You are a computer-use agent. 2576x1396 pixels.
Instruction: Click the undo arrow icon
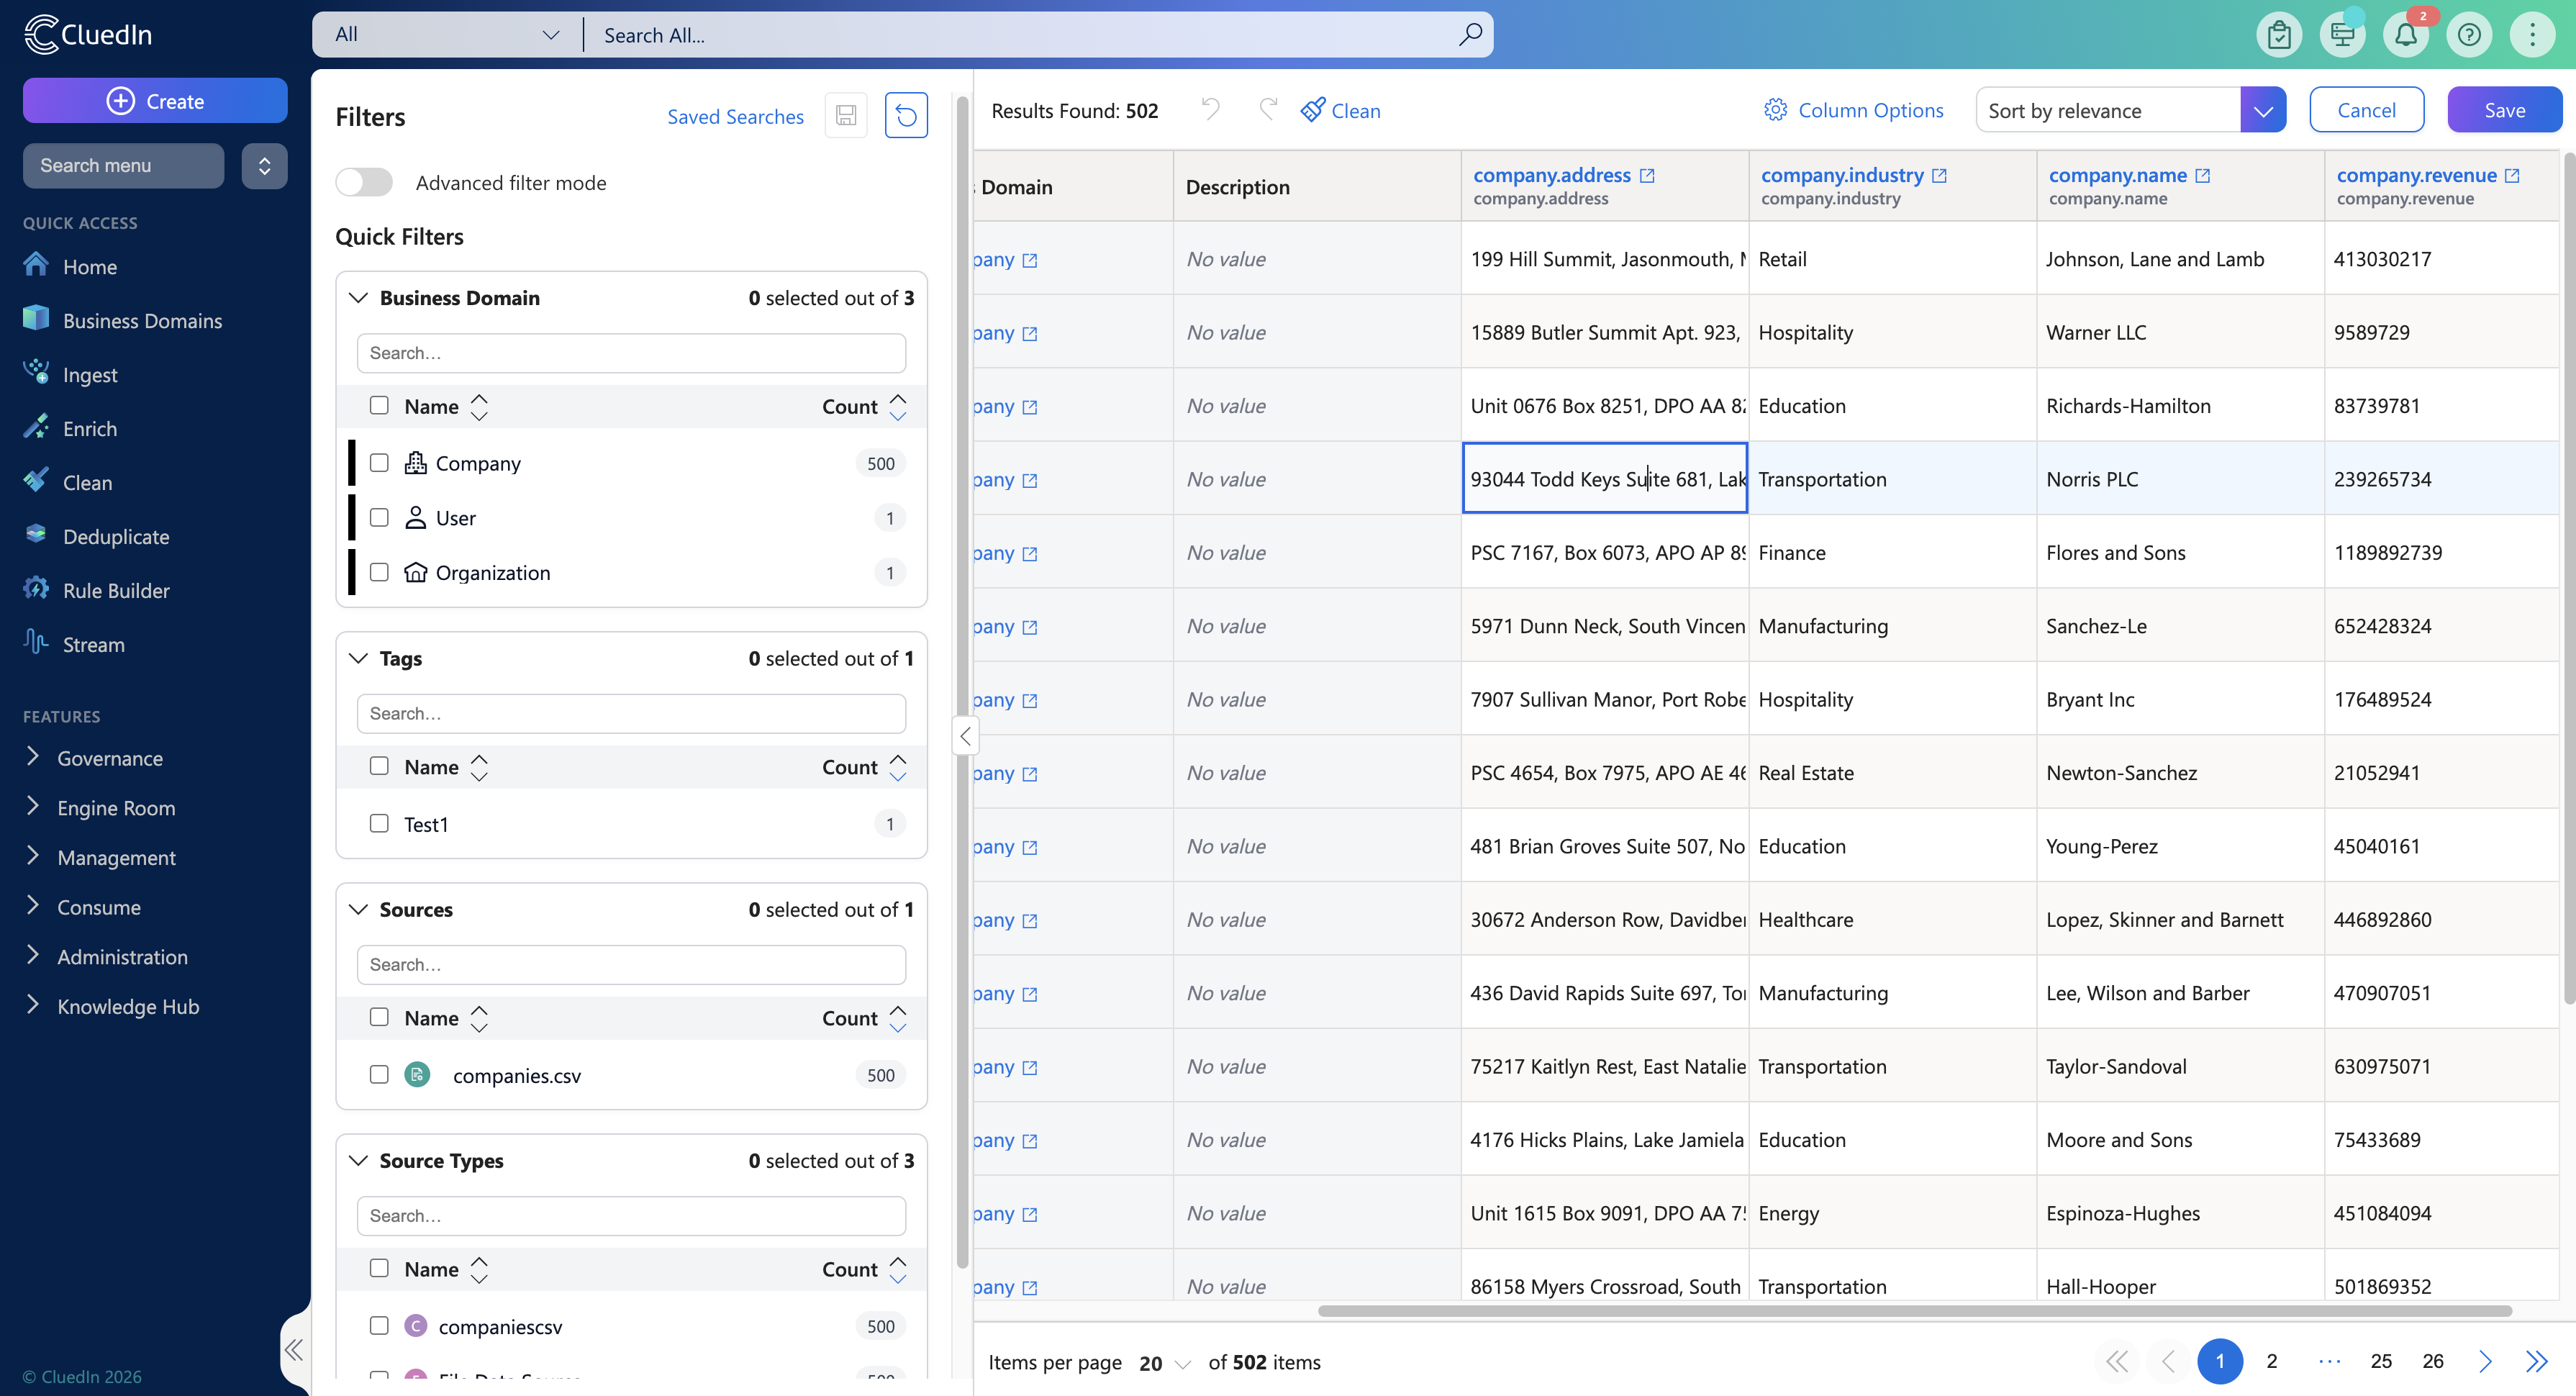tap(1211, 109)
